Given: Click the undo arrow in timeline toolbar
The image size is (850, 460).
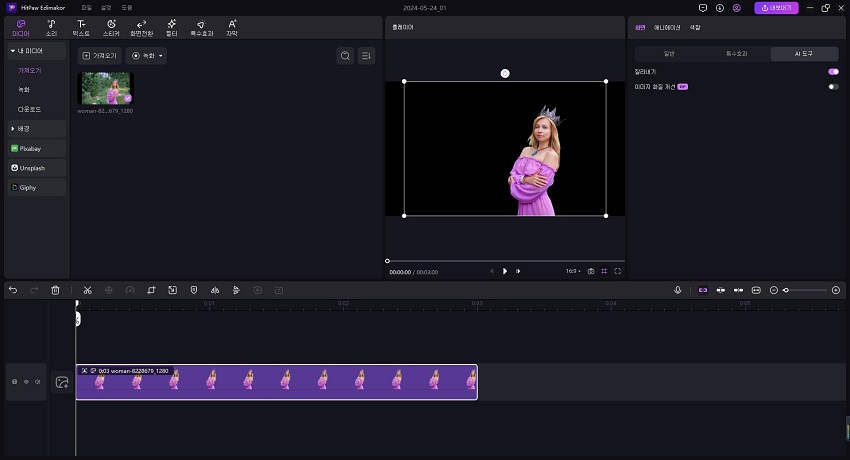Looking at the screenshot, I should coord(13,290).
